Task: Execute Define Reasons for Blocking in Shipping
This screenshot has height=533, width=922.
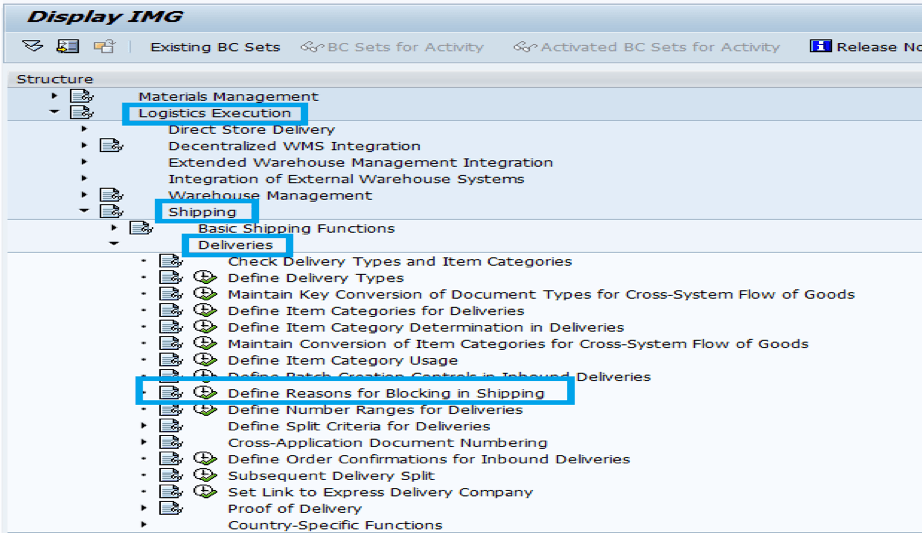Action: point(205,392)
